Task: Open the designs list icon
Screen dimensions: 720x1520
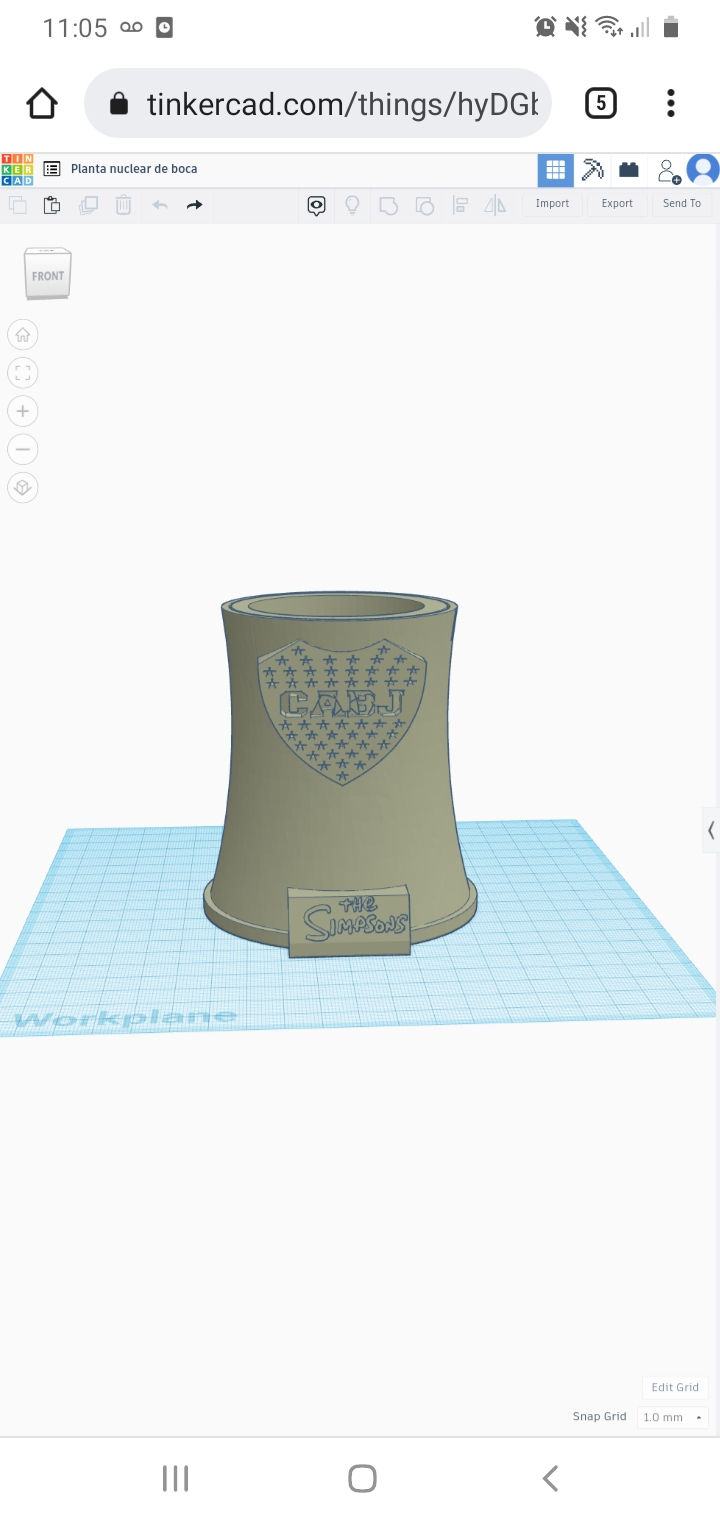Action: [52, 169]
